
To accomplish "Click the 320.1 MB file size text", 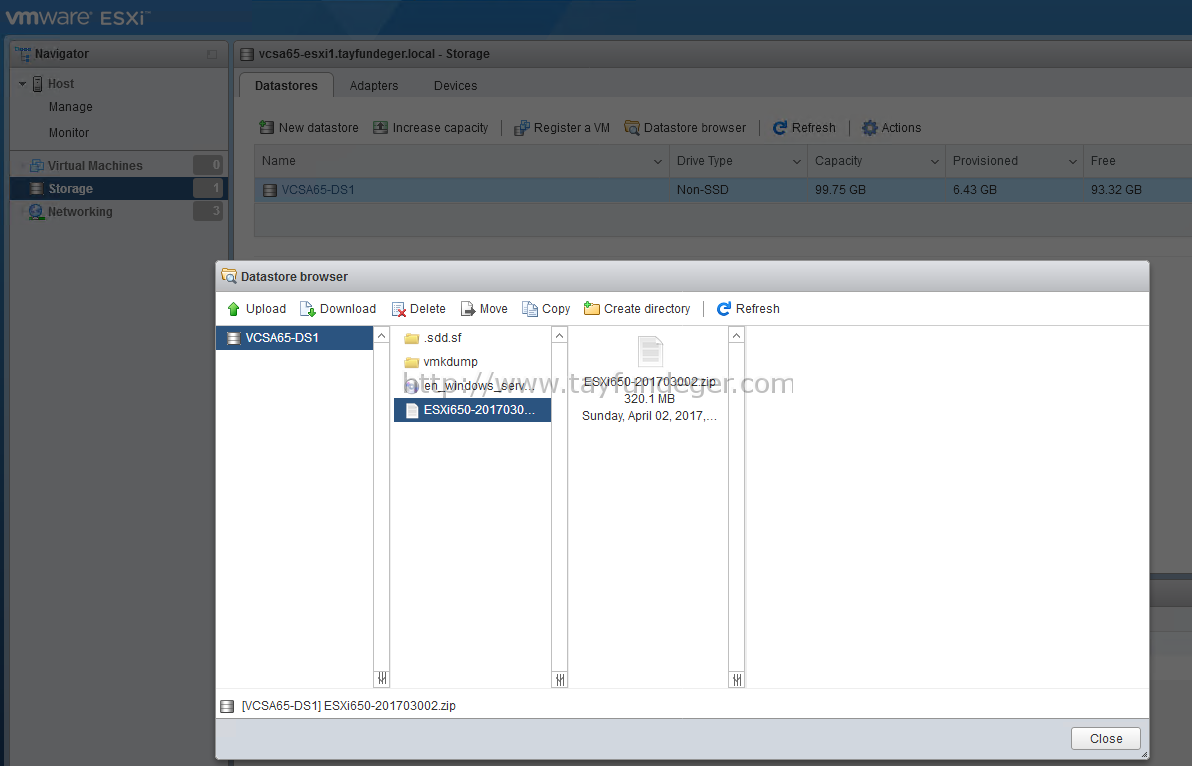I will pos(649,399).
